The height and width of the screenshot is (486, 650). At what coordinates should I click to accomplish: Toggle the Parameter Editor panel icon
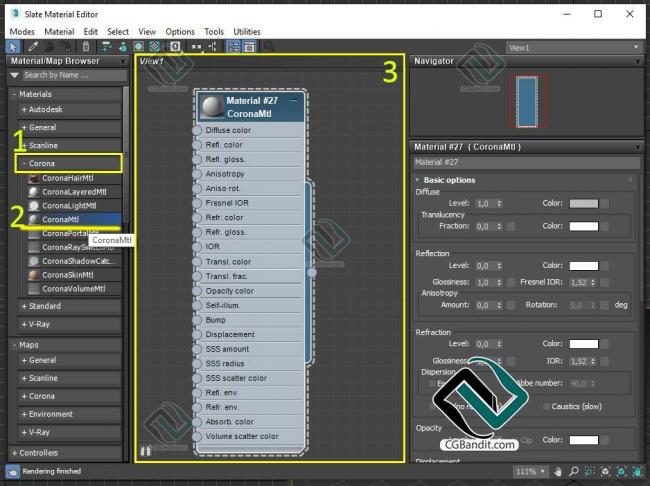pyautogui.click(x=249, y=47)
